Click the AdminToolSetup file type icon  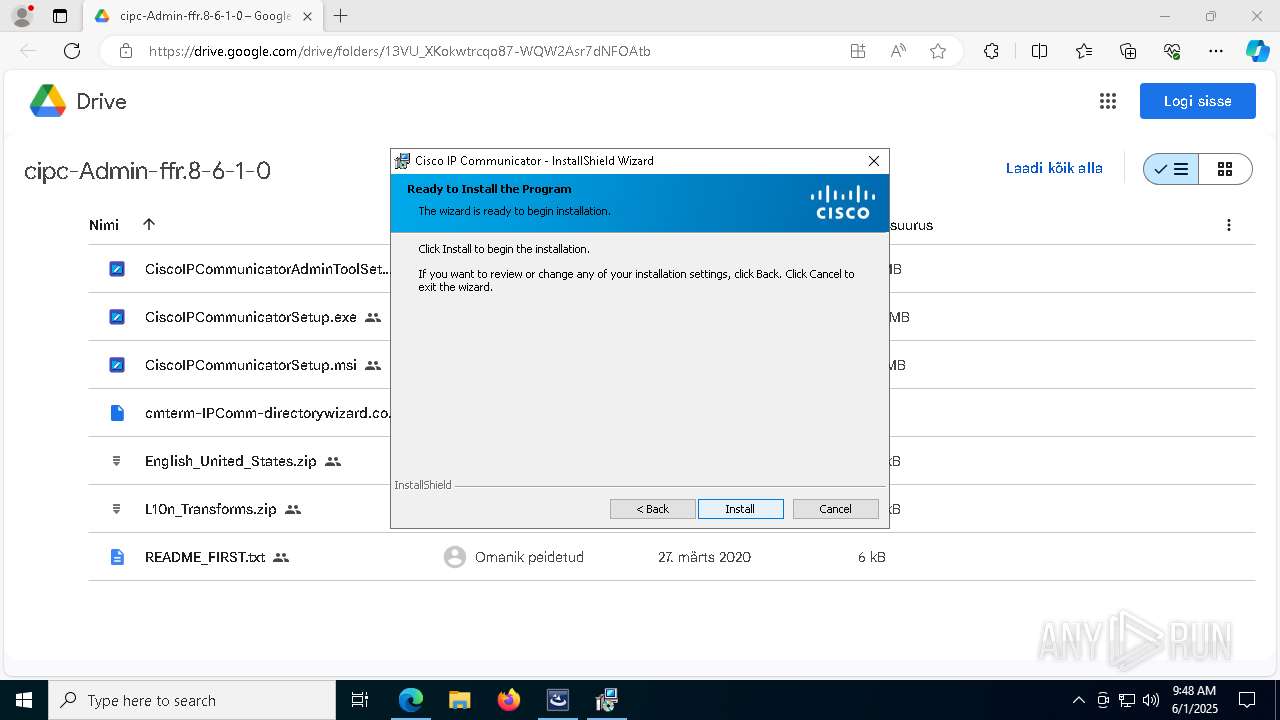tap(117, 269)
